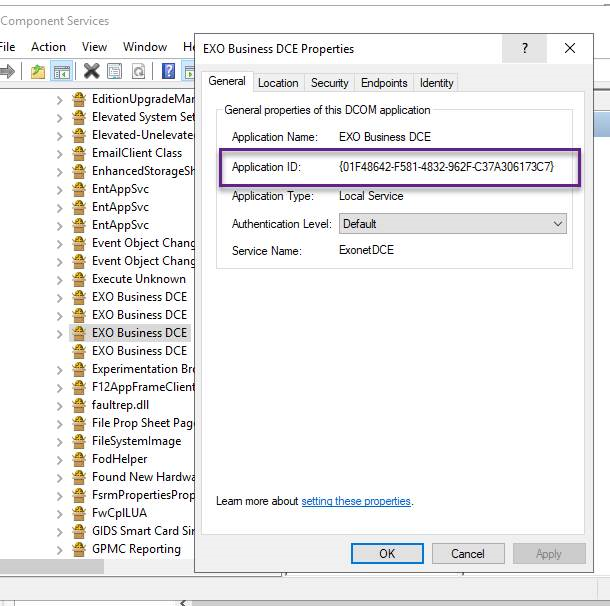Click the Up One Level folder icon
The image size is (610, 606).
coord(38,71)
